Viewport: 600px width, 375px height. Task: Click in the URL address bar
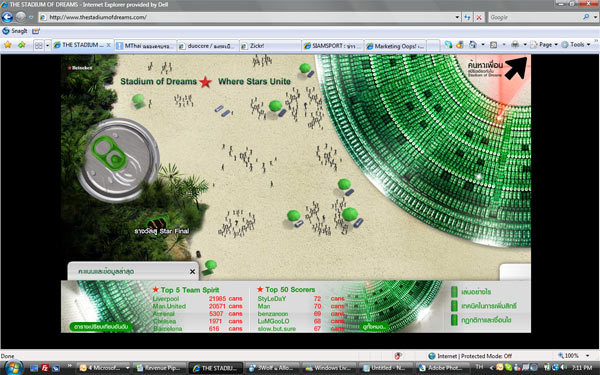point(249,17)
